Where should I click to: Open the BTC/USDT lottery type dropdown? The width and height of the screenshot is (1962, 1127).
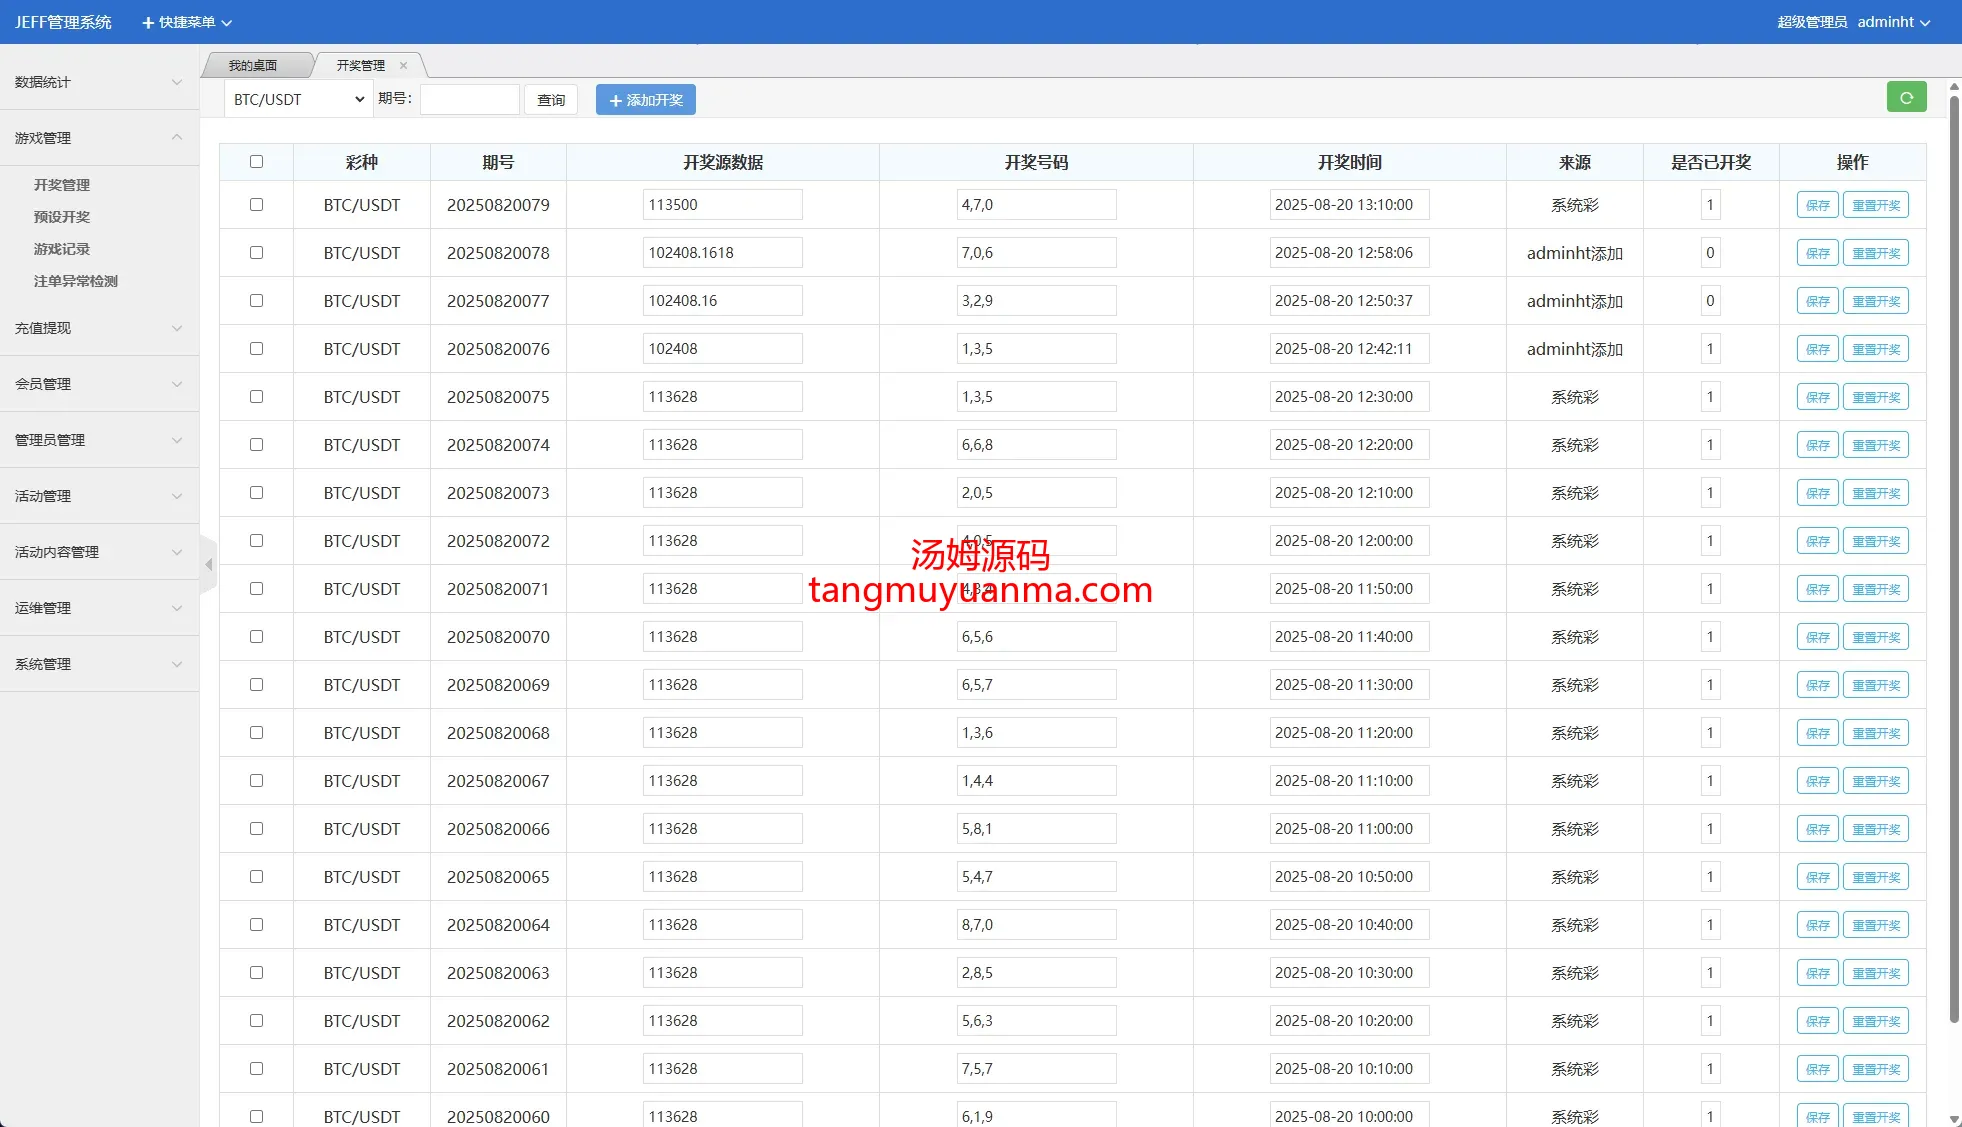click(298, 100)
